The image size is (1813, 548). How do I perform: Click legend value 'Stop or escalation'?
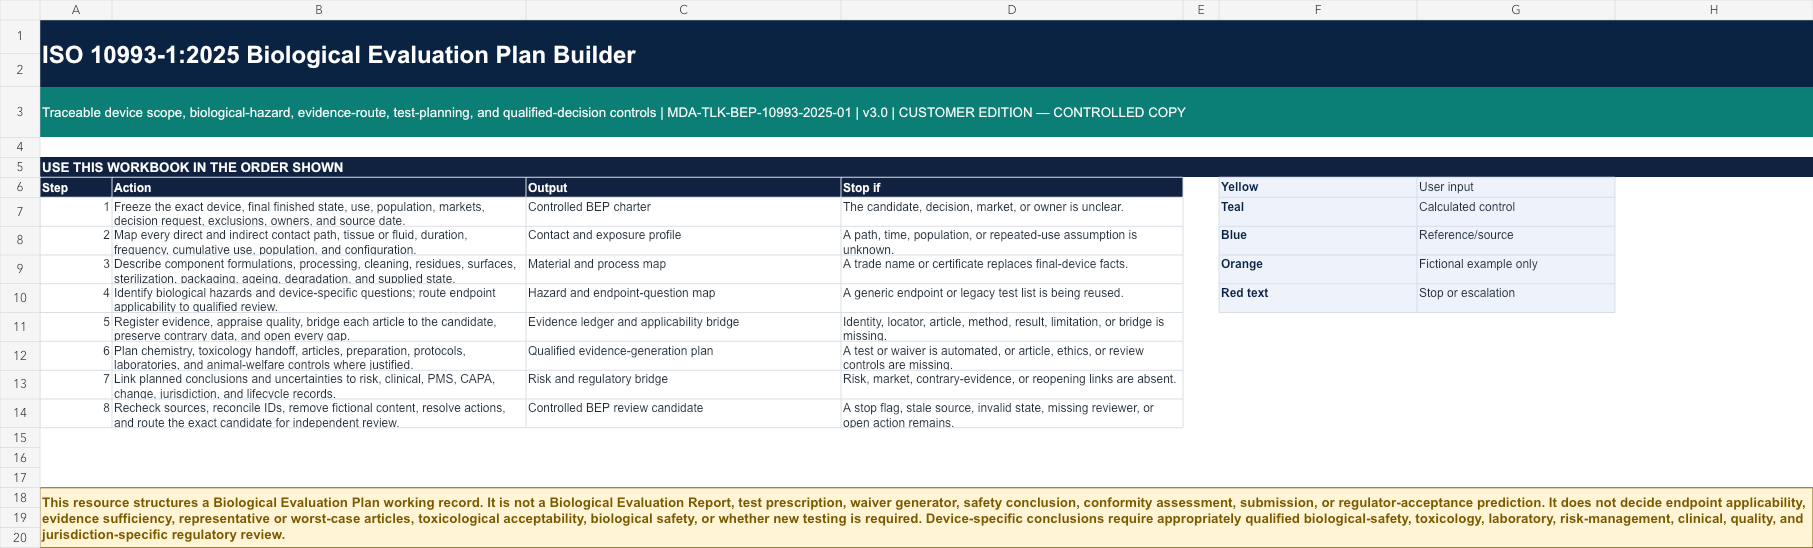tap(1515, 298)
